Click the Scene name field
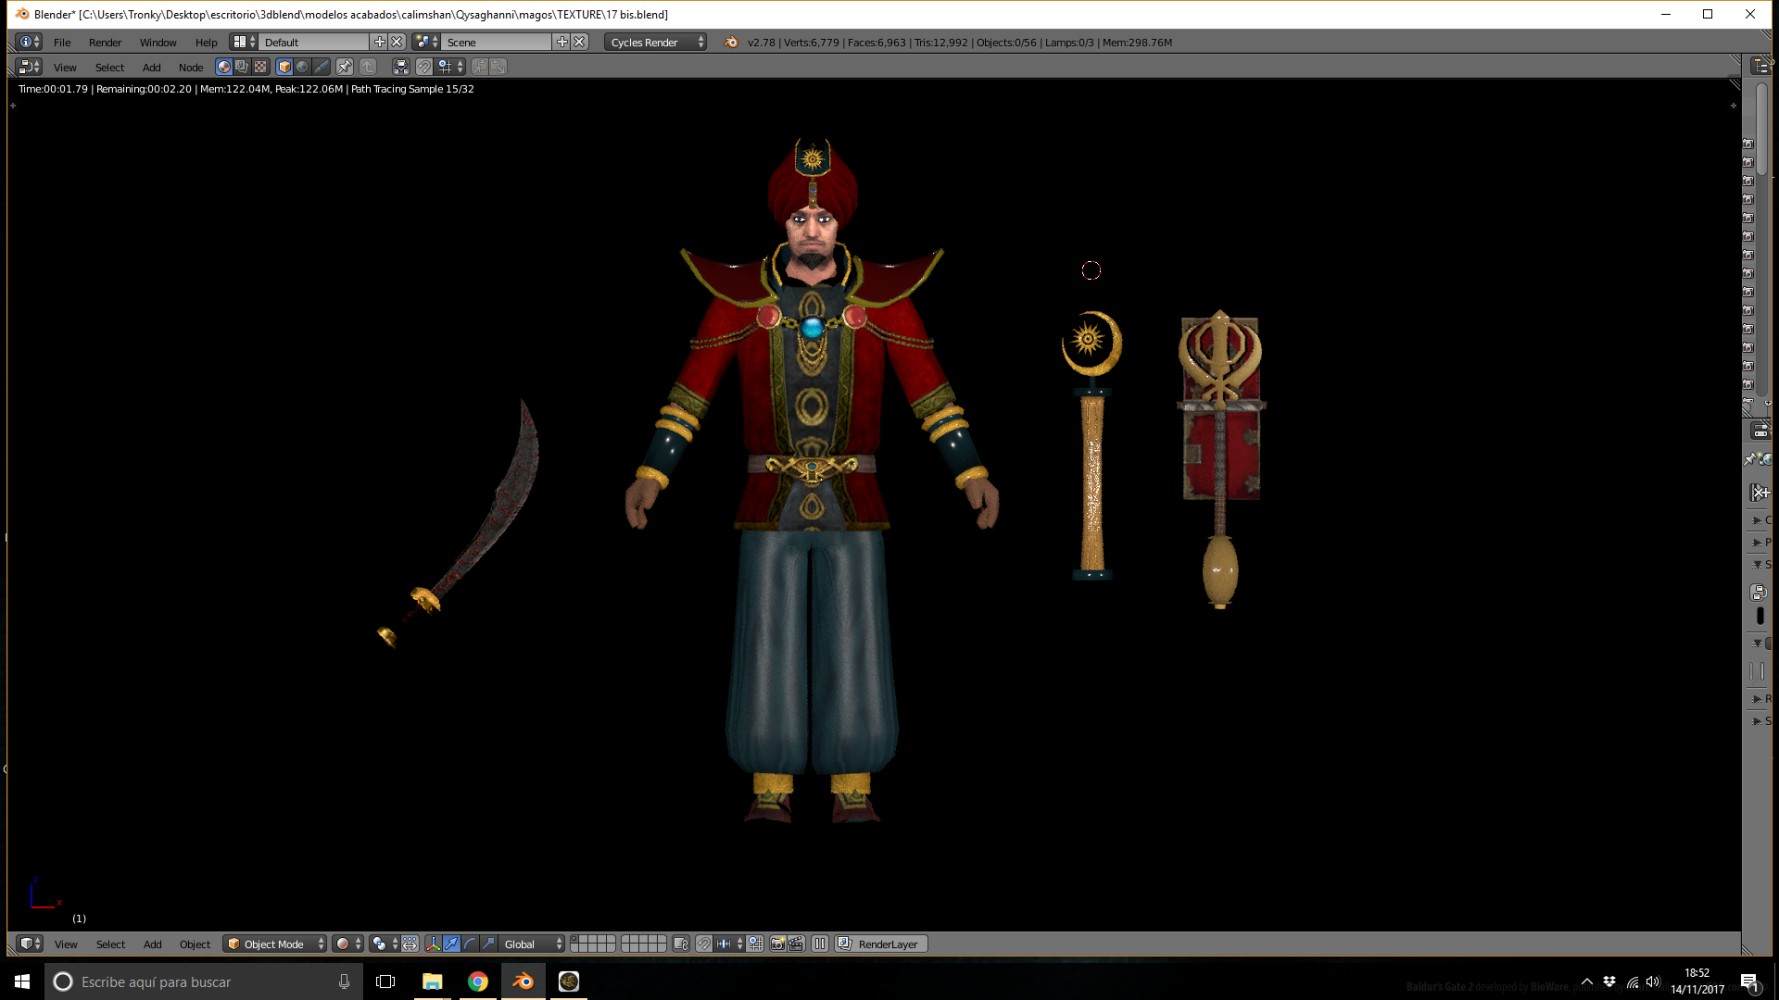Image resolution: width=1779 pixels, height=1000 pixels. coord(497,42)
